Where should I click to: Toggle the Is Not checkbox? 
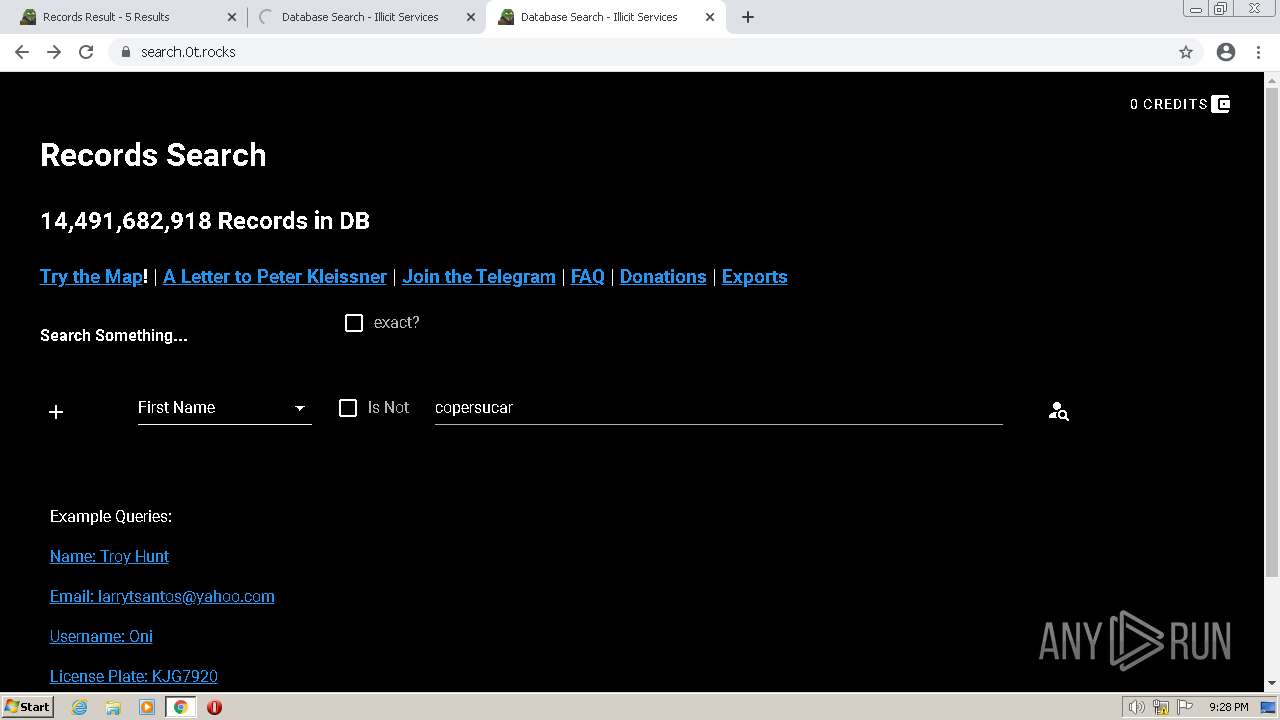(348, 408)
